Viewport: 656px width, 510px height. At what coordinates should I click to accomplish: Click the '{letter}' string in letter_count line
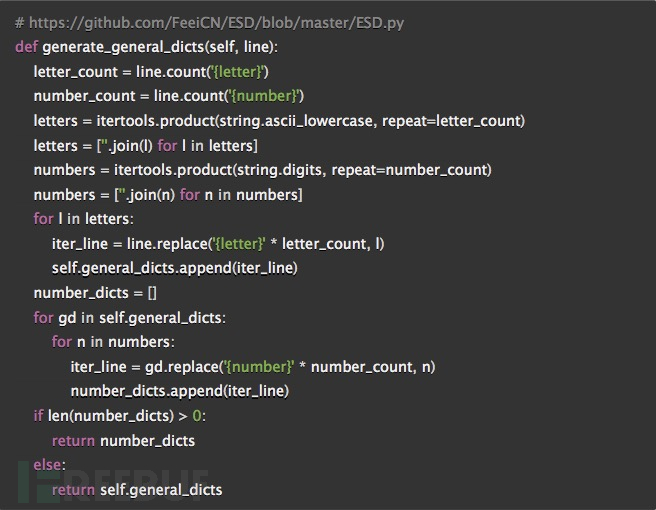click(237, 72)
